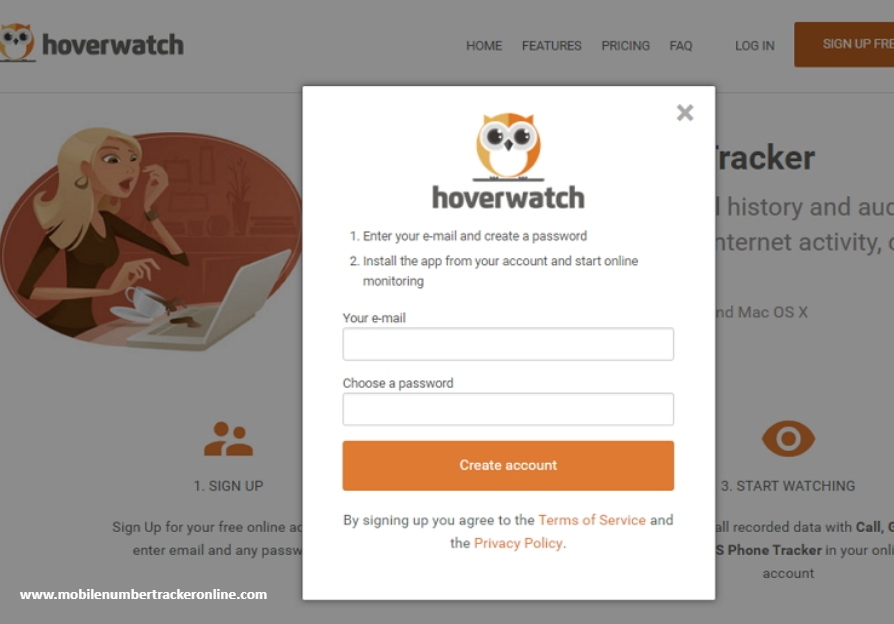Close the sign-up dialog with the X
Image resolution: width=894 pixels, height=624 pixels.
(685, 113)
